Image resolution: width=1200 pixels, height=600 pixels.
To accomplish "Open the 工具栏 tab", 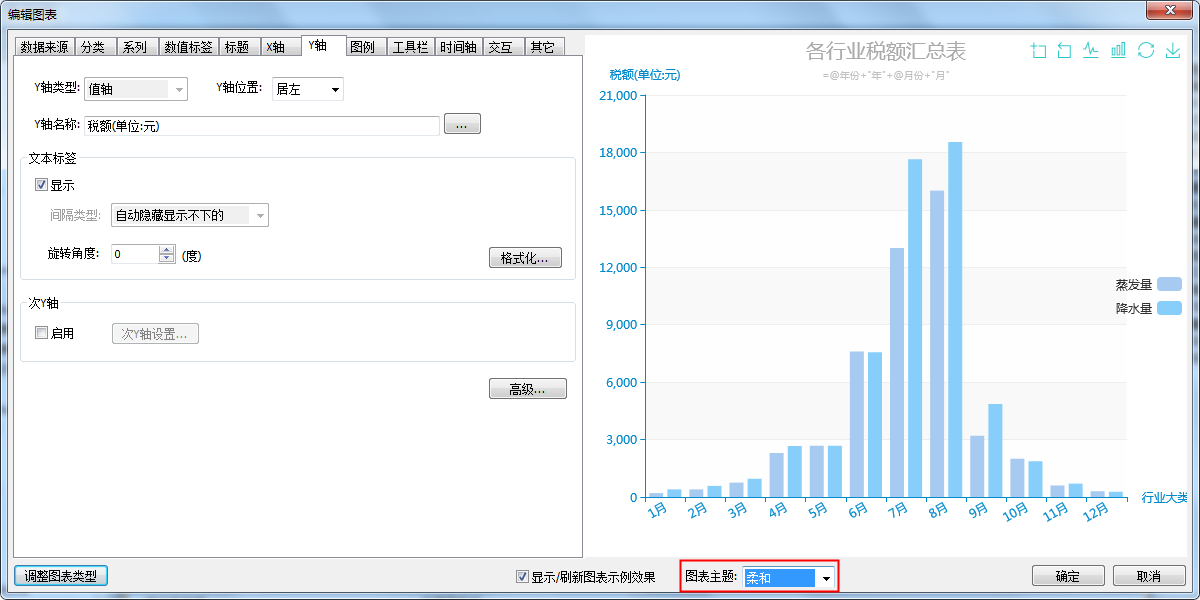I will pos(410,47).
